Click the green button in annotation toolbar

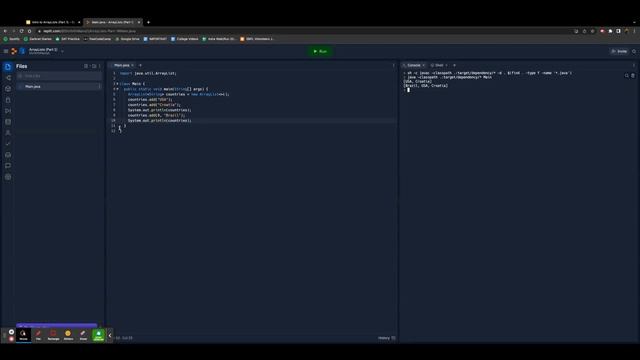click(98, 335)
